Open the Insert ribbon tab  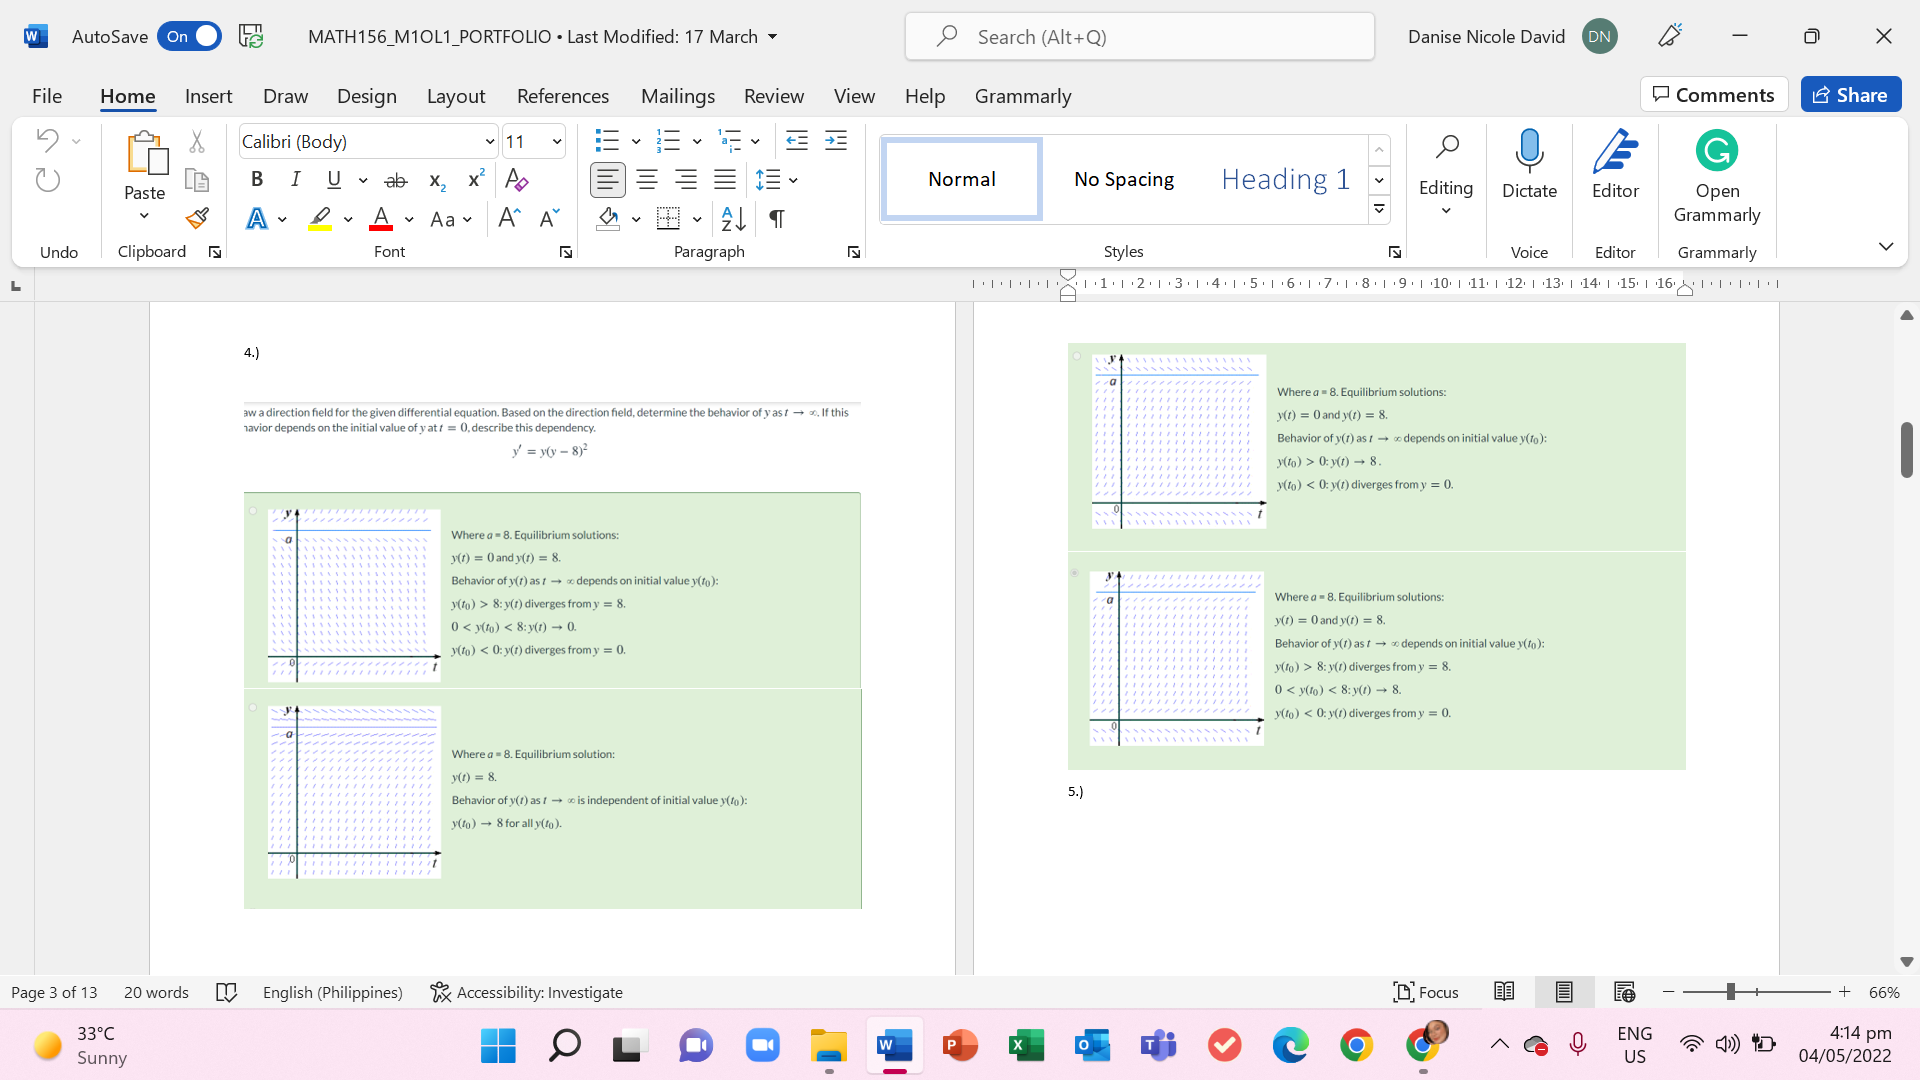(x=207, y=95)
